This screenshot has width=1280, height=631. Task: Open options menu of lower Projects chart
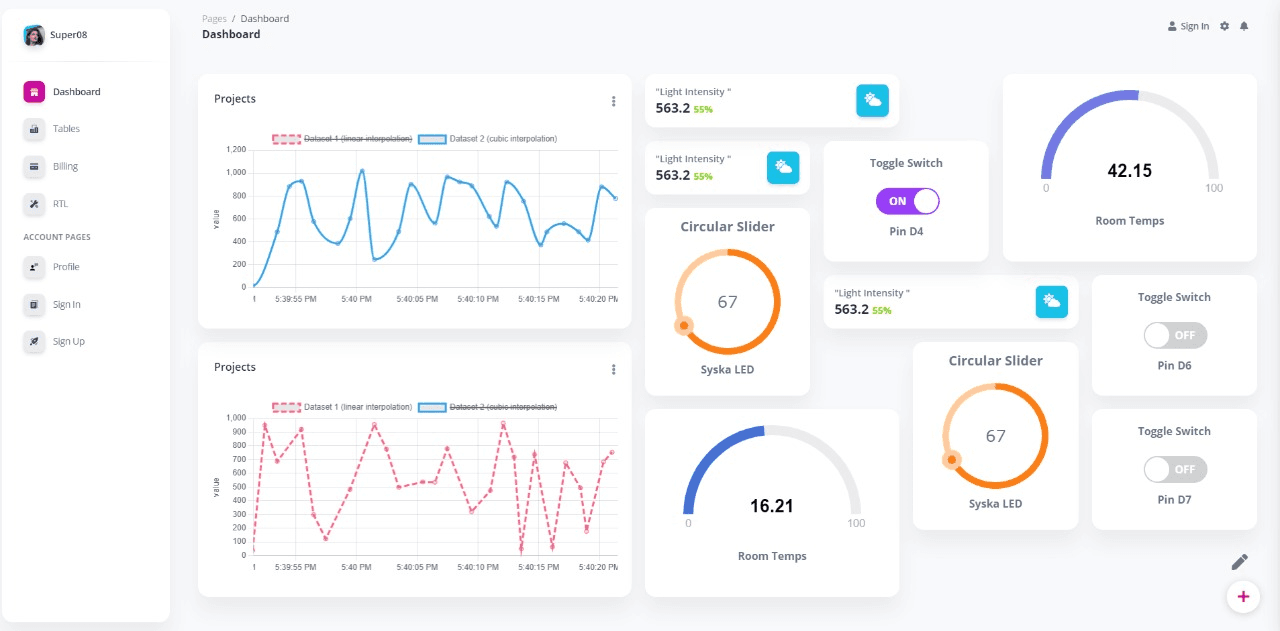pyautogui.click(x=614, y=369)
